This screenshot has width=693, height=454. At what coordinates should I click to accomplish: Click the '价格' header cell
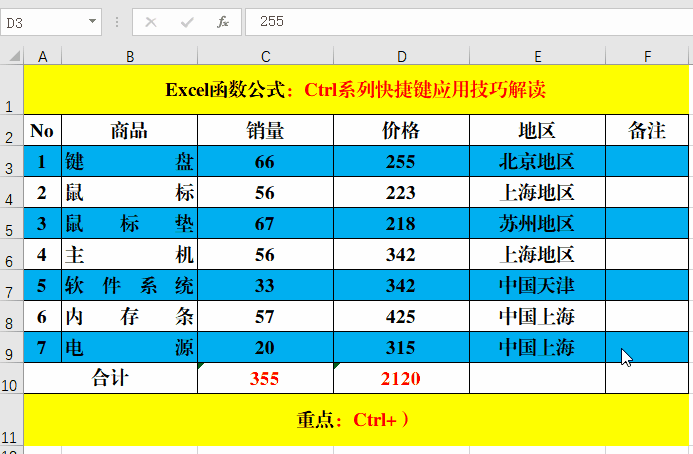coord(401,130)
